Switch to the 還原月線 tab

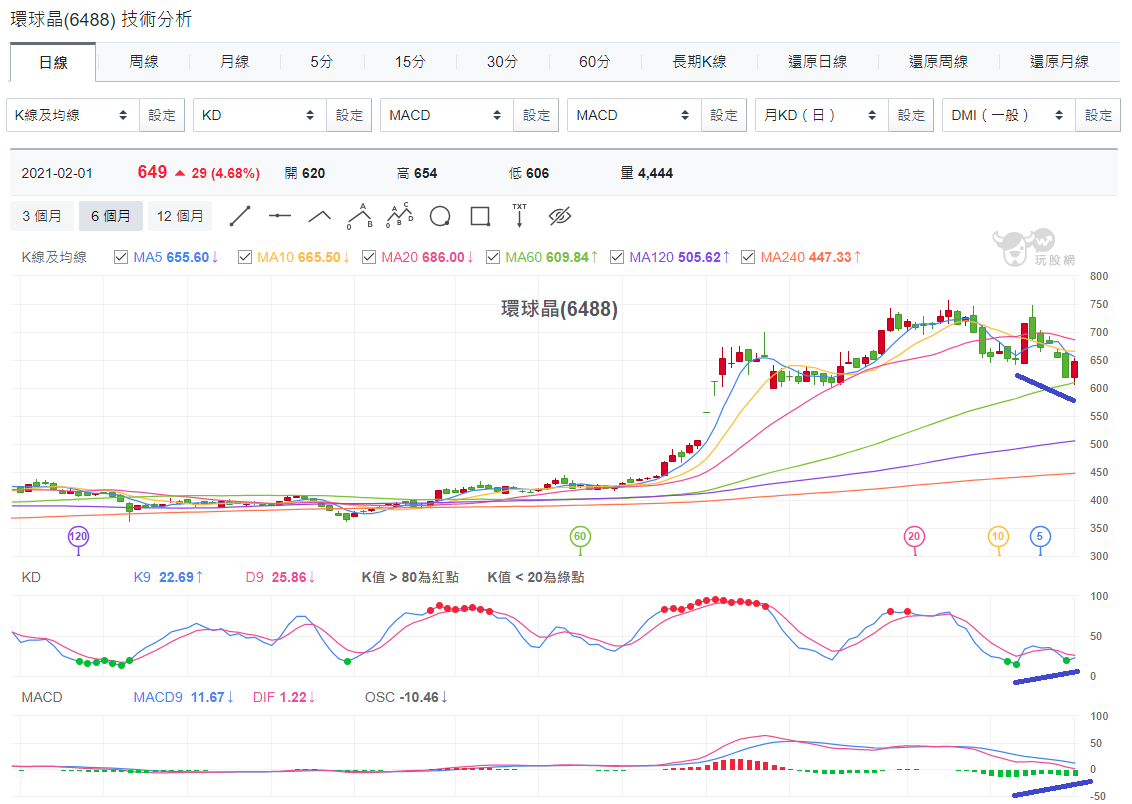pyautogui.click(x=1059, y=62)
